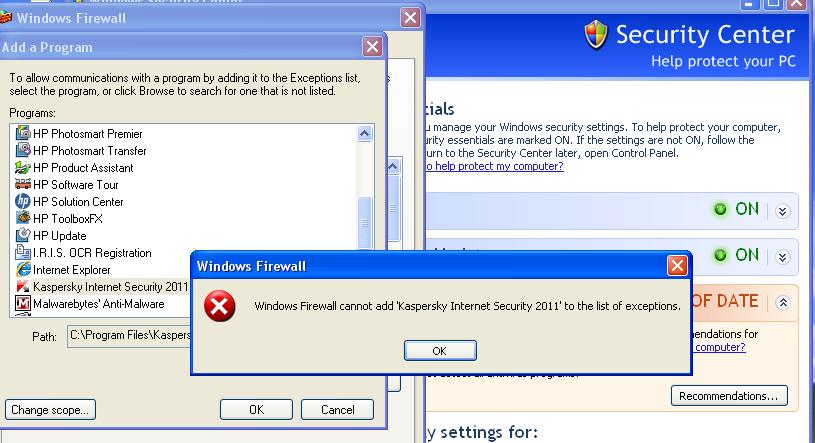
Task: Select the HP Photosmart Premier icon
Action: tap(22, 133)
